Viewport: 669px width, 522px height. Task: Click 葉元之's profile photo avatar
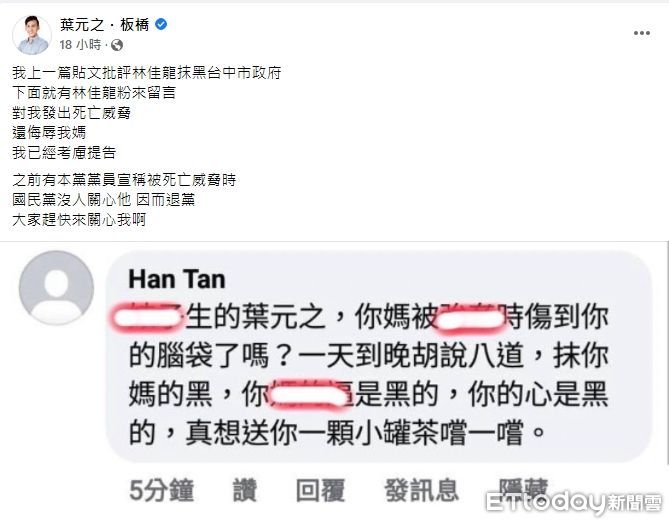[x=32, y=35]
